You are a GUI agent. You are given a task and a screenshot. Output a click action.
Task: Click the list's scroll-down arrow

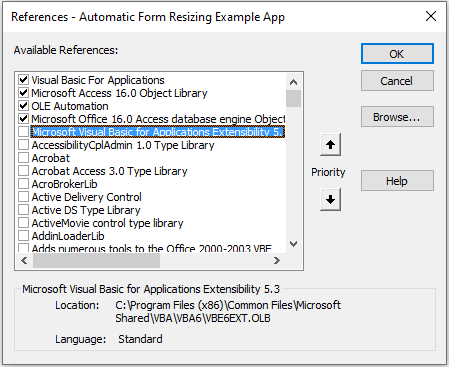tap(293, 244)
